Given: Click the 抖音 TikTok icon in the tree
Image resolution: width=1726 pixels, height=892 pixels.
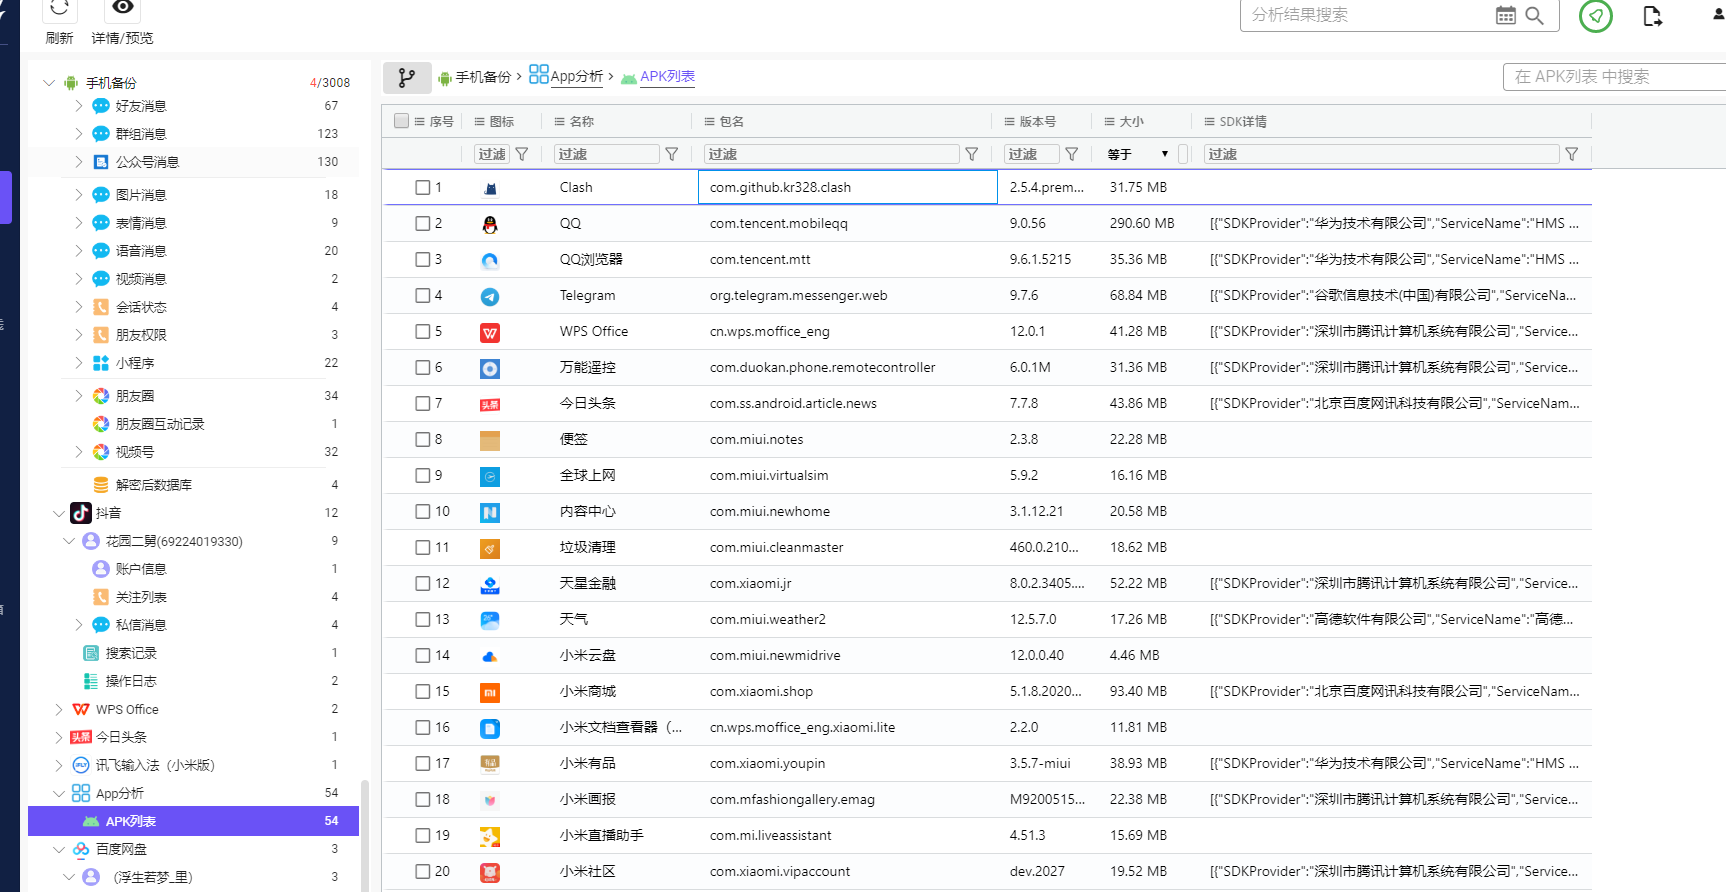Looking at the screenshot, I should tap(81, 513).
